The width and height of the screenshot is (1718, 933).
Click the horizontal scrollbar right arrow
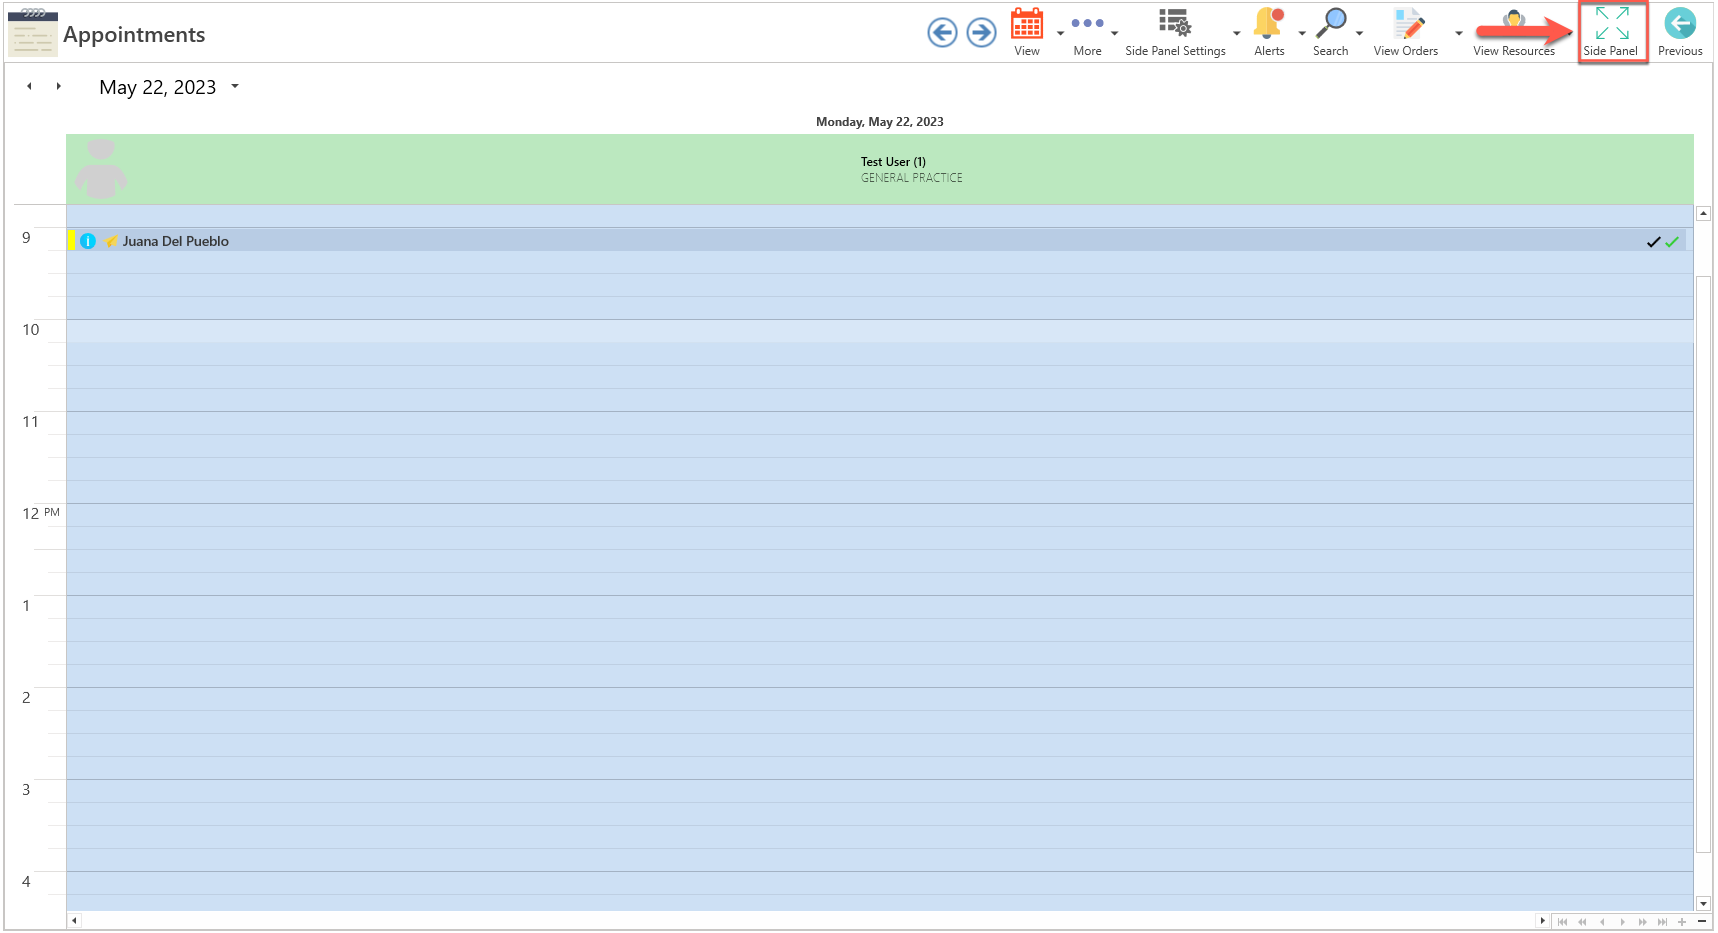tap(1542, 920)
